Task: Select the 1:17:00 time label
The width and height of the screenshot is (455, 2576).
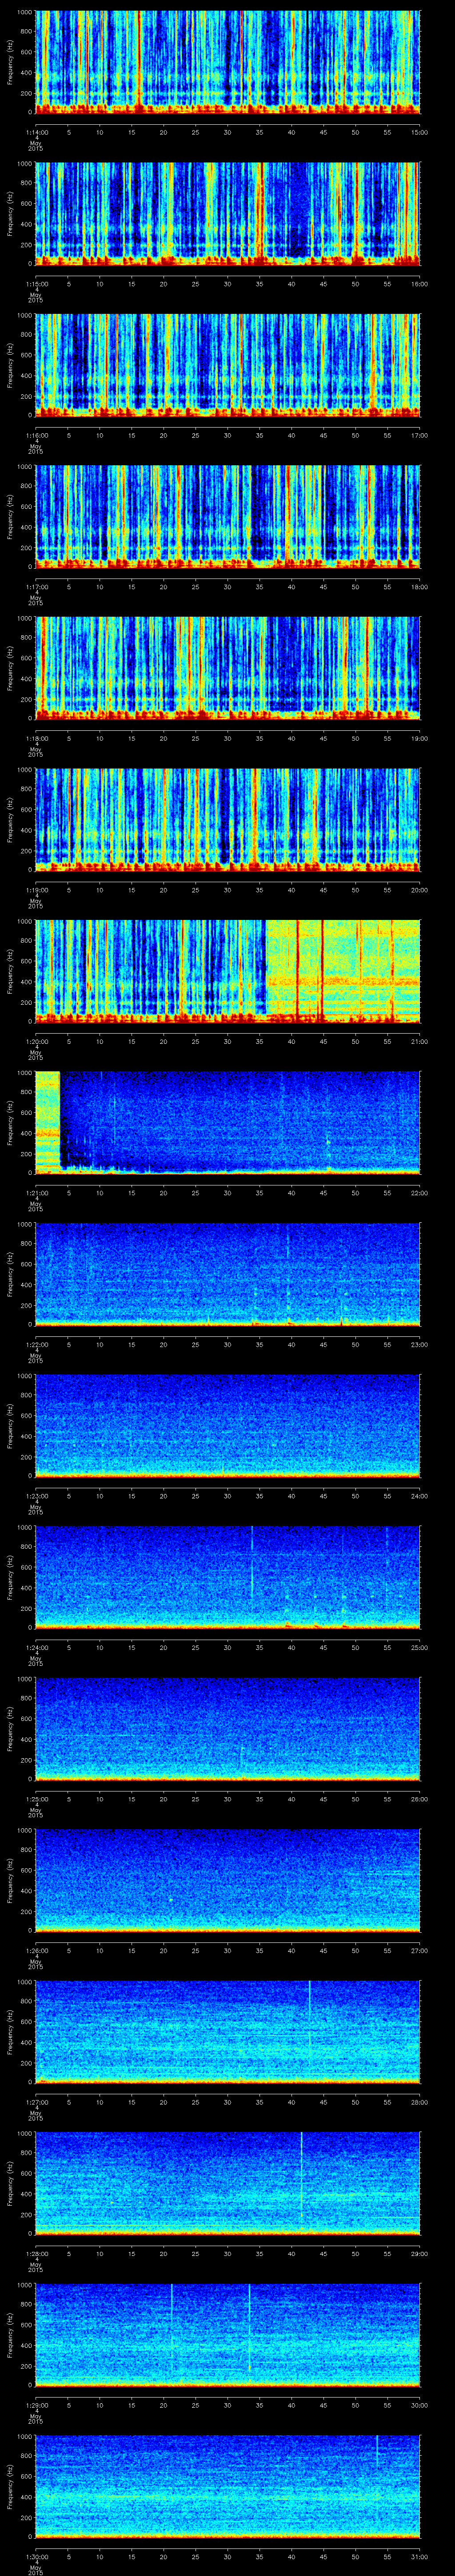Action: [x=36, y=586]
